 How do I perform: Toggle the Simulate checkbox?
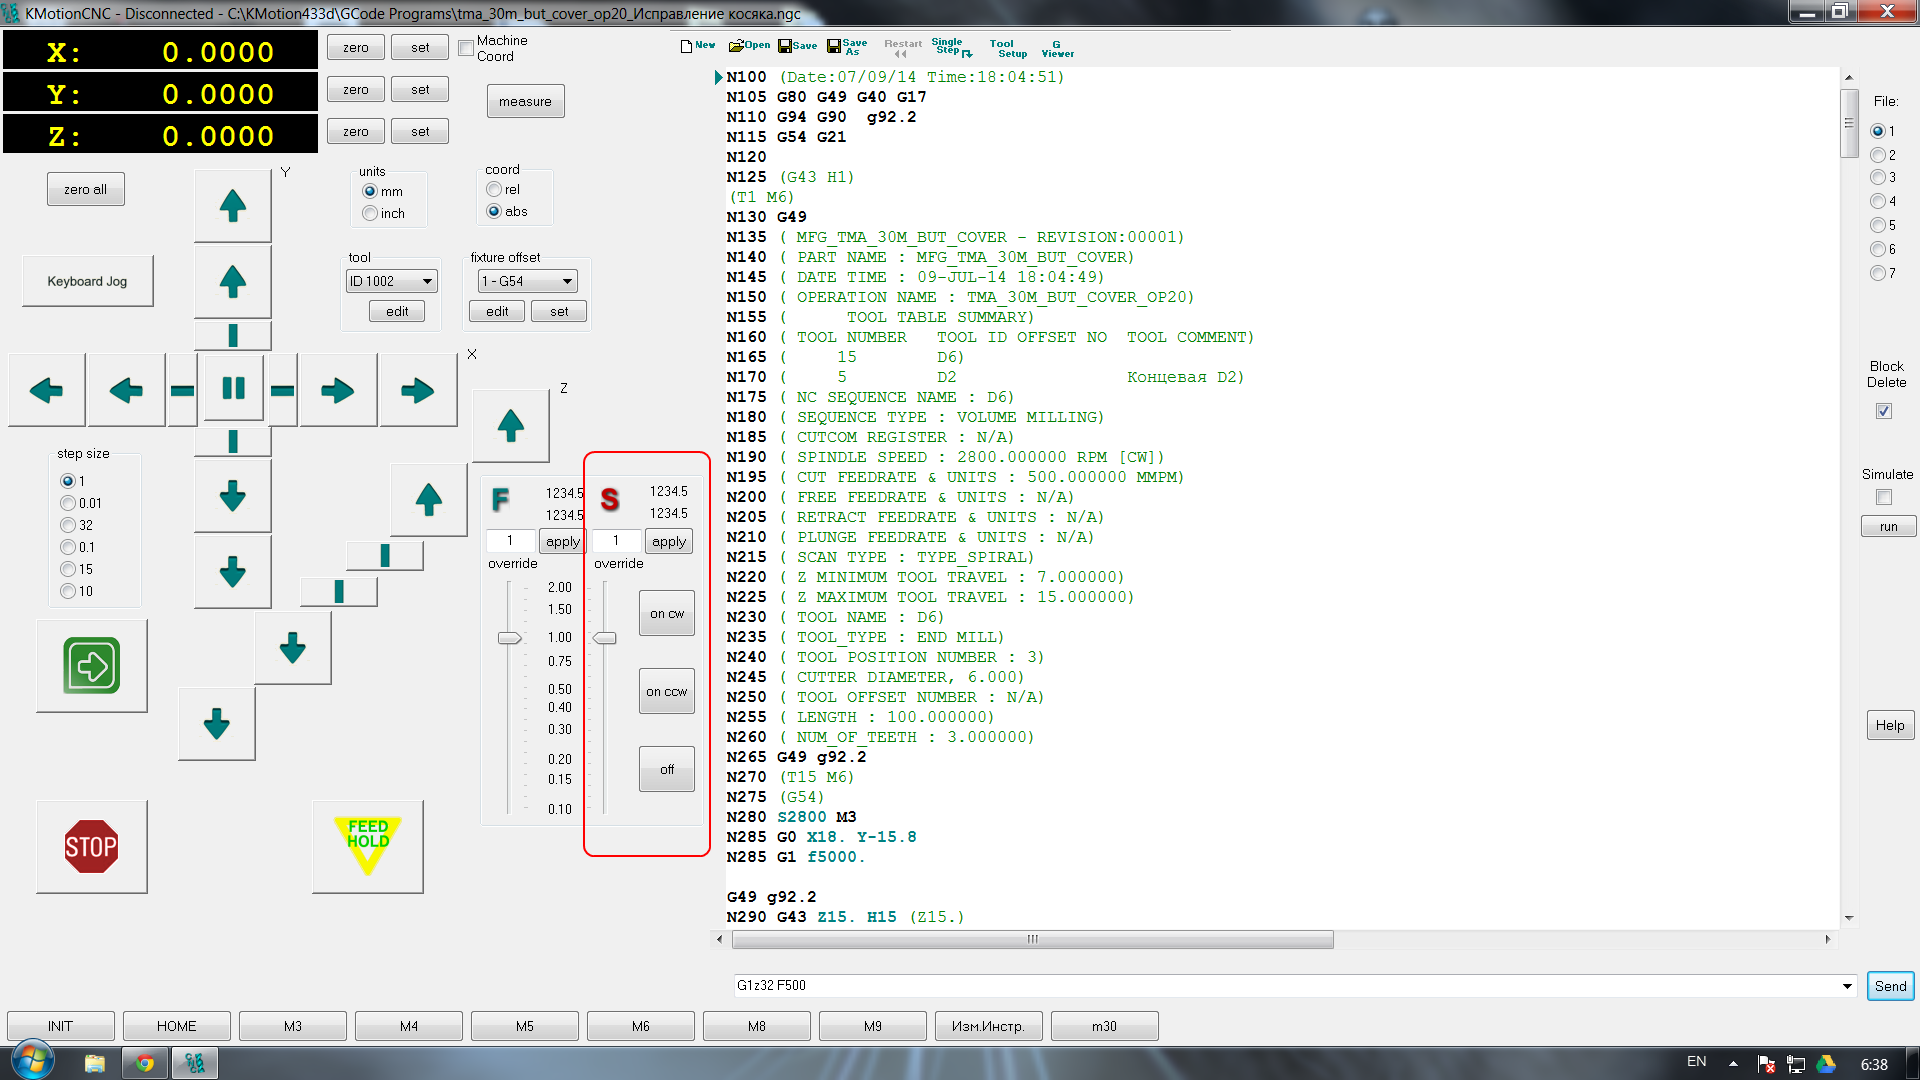[x=1884, y=497]
